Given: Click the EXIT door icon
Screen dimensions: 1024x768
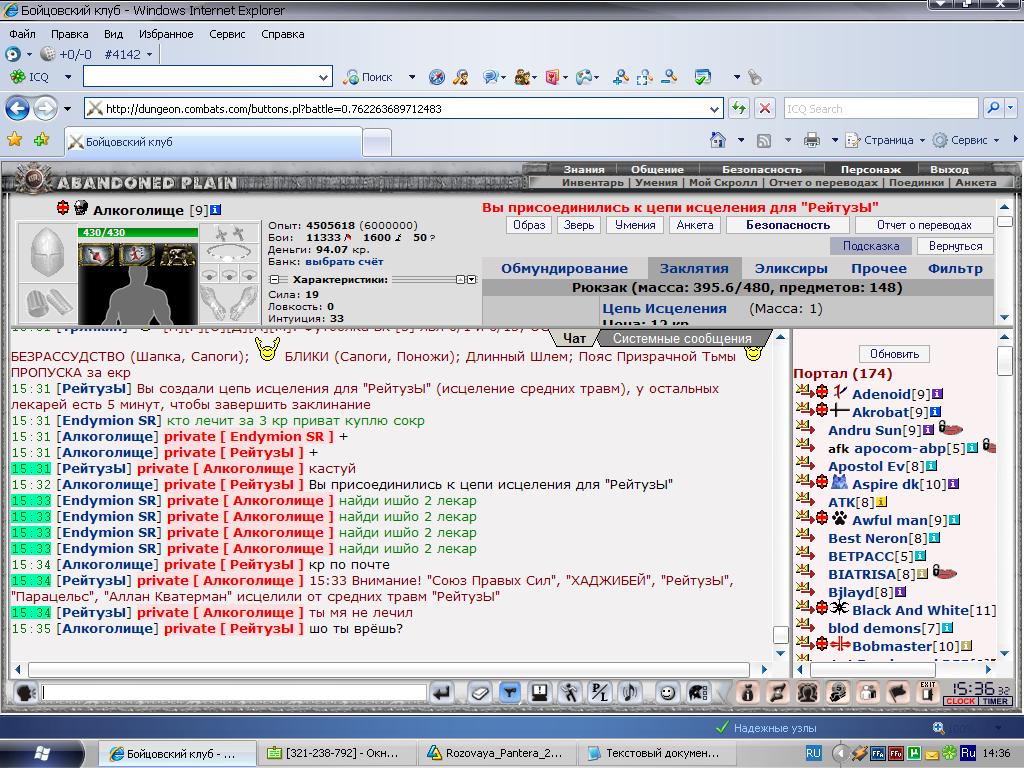Looking at the screenshot, I should pyautogui.click(x=928, y=692).
